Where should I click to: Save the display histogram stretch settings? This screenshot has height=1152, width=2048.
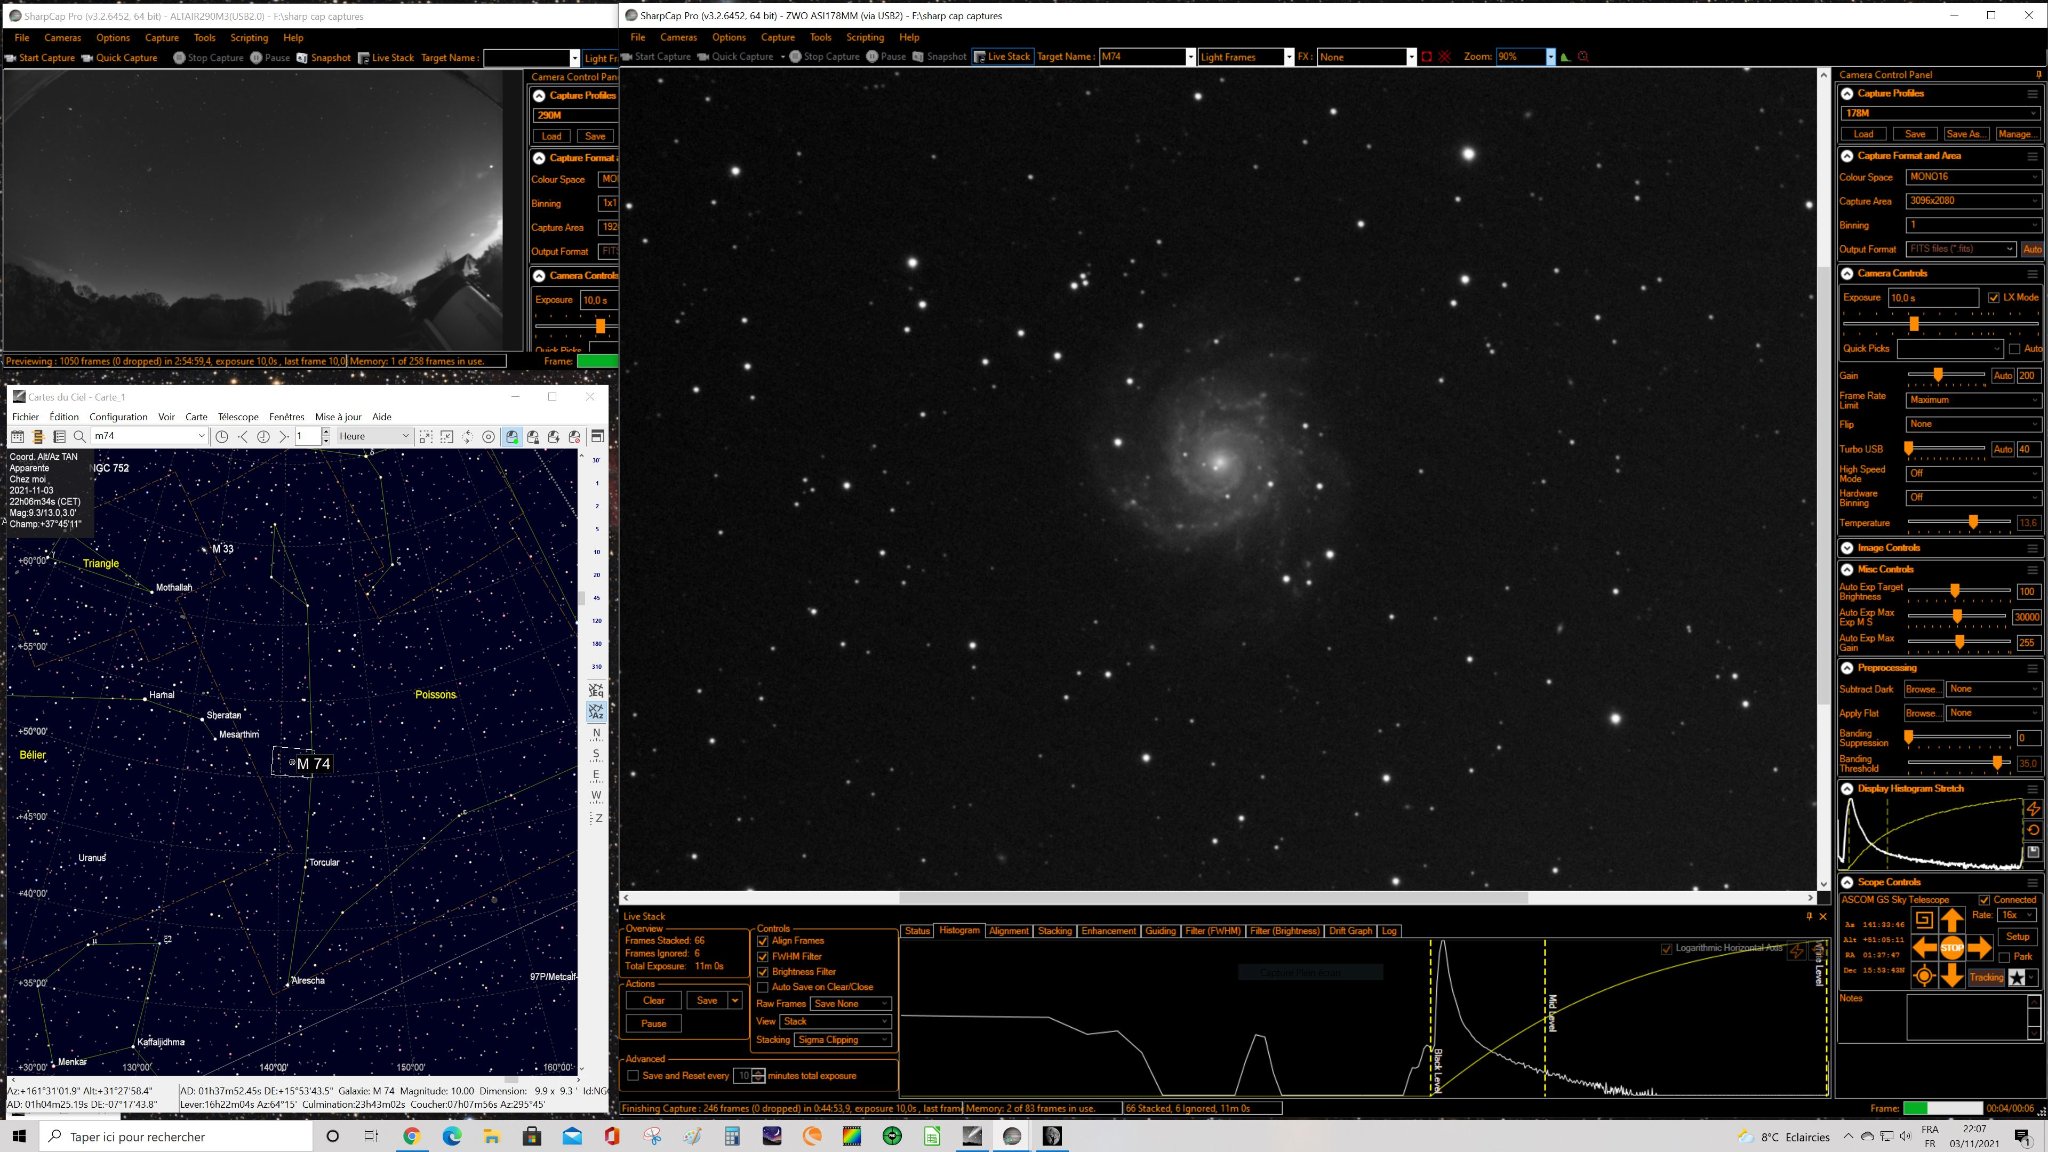coord(2033,852)
